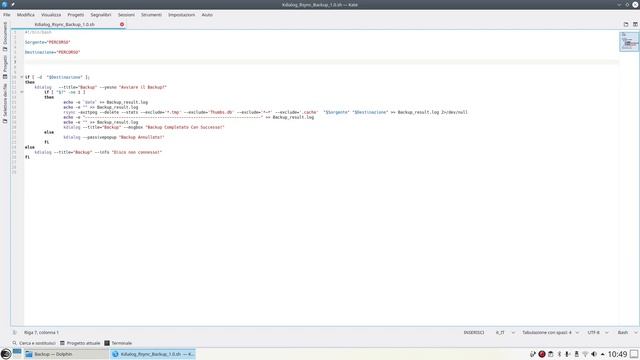
Task: Open the Wi-Fi network tray icon
Action: click(x=585, y=354)
